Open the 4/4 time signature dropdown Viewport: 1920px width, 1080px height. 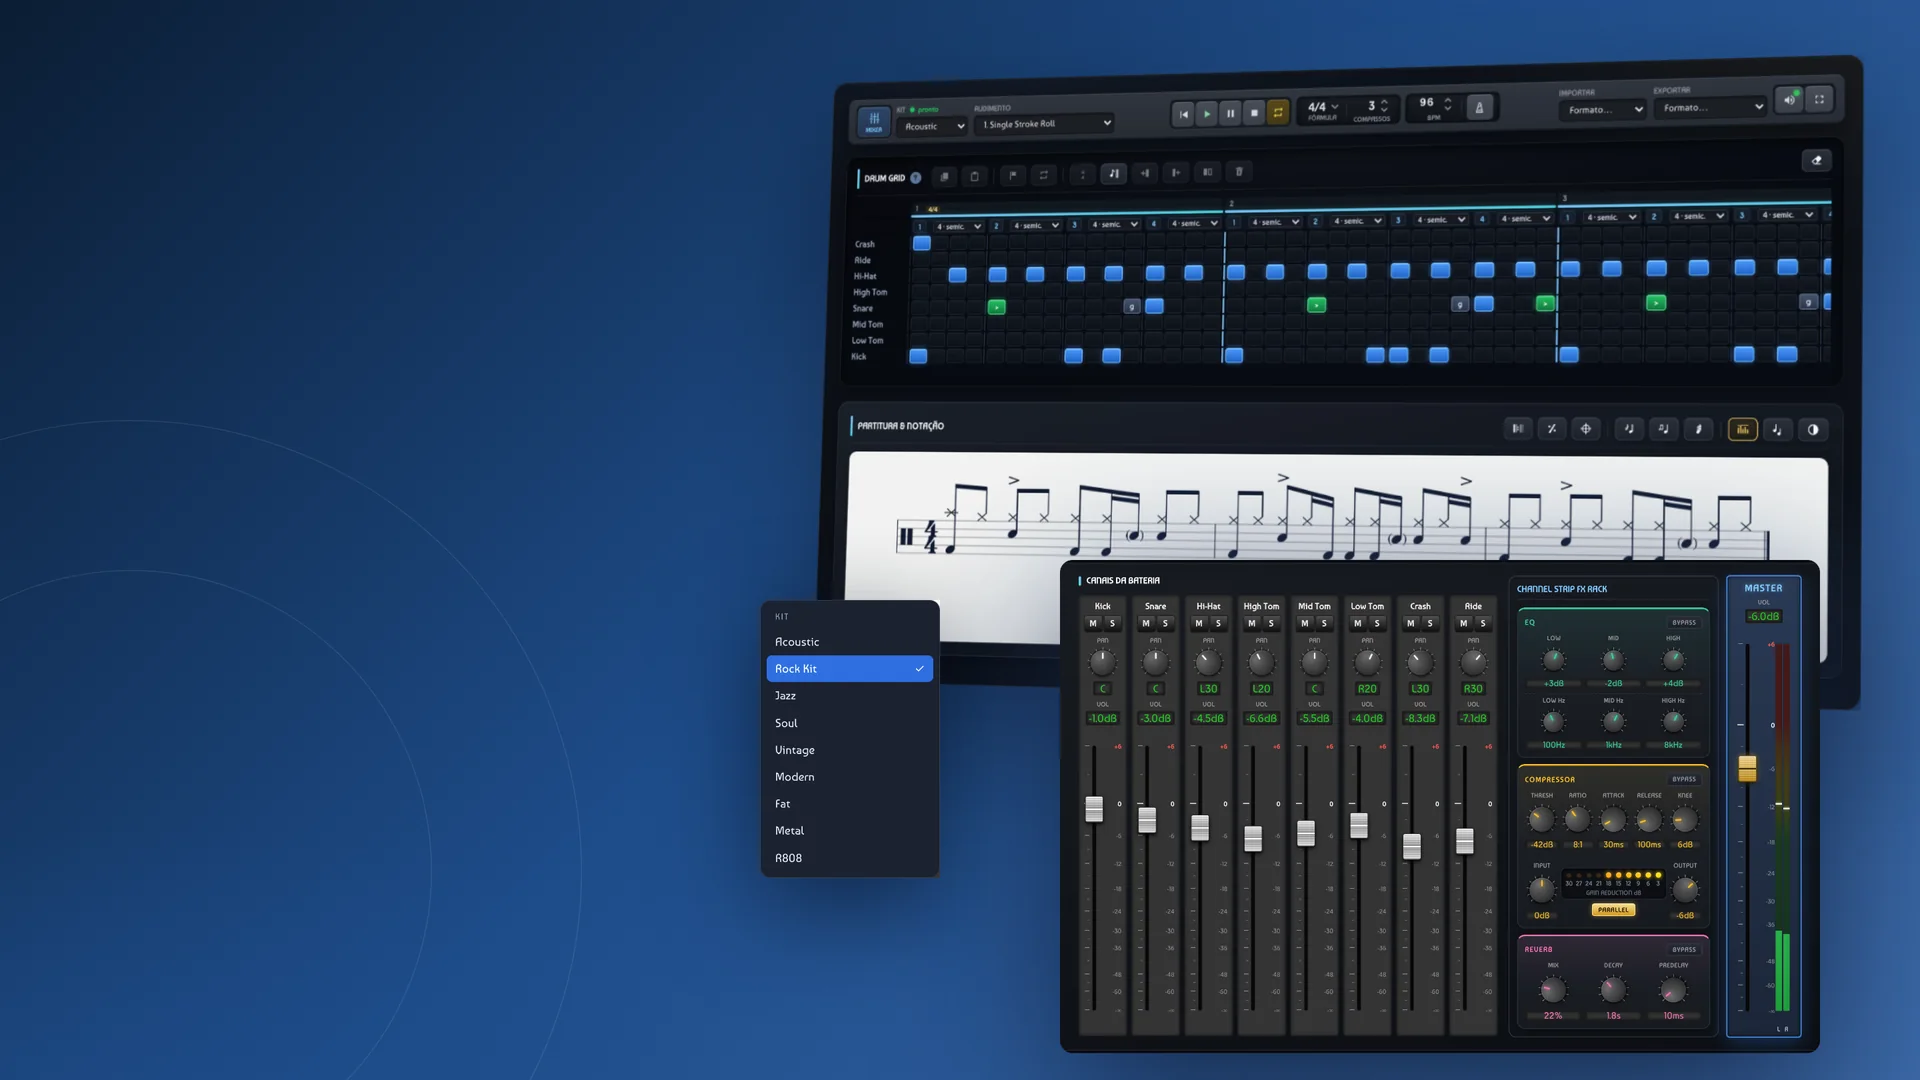click(x=1323, y=107)
